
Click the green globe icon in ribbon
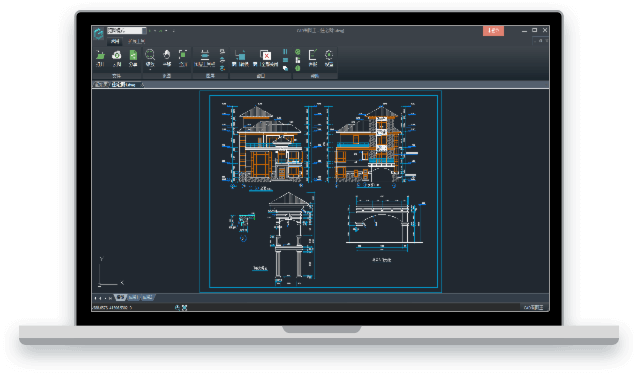point(298,52)
